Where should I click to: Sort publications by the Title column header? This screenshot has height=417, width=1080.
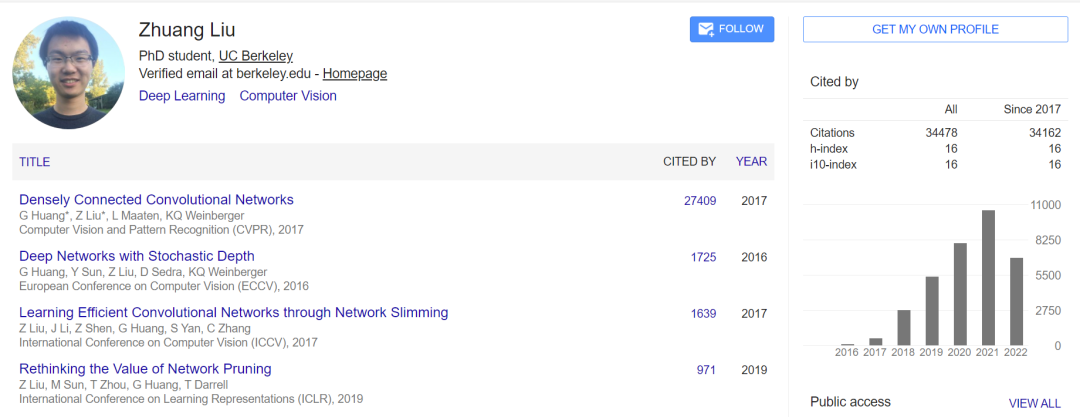coord(34,162)
